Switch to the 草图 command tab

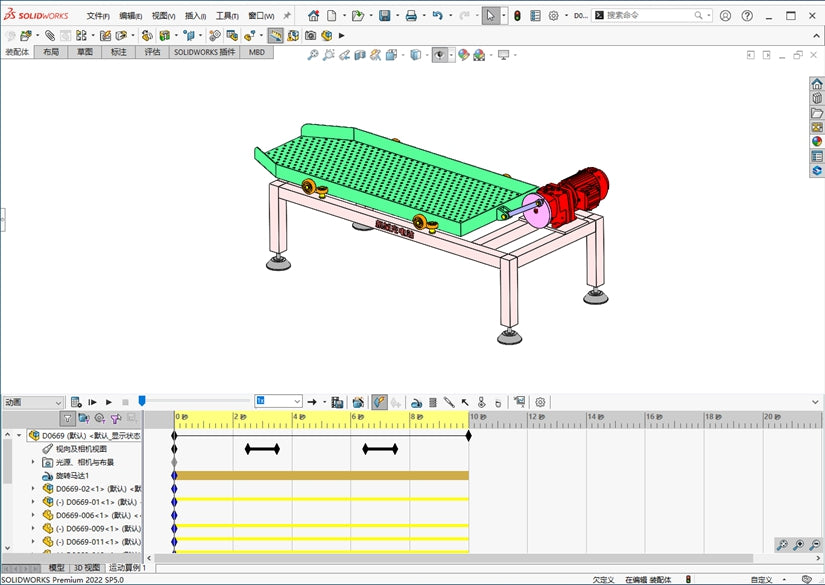click(x=85, y=52)
